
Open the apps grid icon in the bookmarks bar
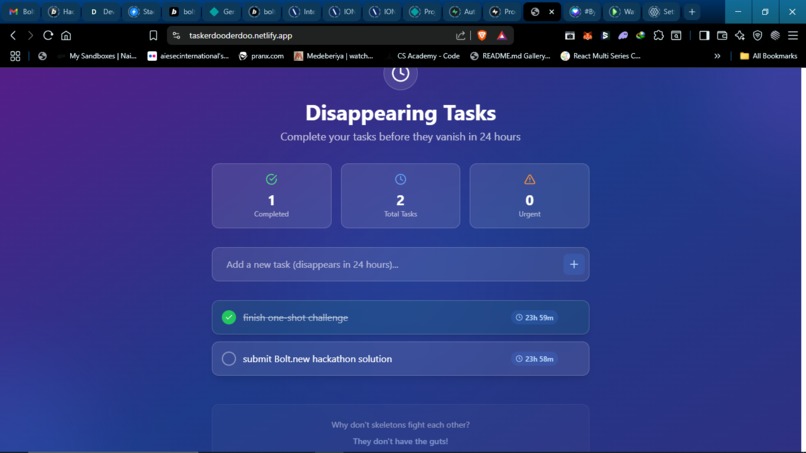15,56
